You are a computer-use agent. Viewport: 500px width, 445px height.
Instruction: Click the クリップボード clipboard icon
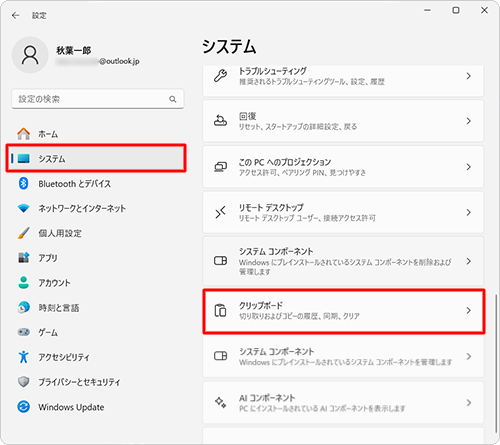pos(220,310)
